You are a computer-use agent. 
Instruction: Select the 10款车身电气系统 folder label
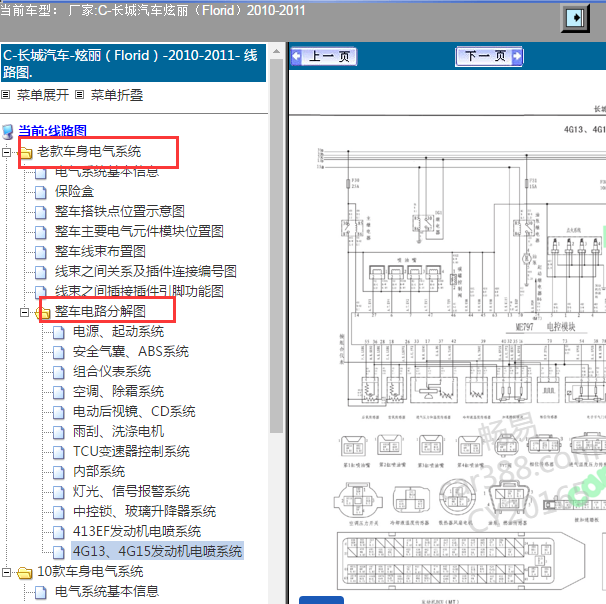[90, 572]
